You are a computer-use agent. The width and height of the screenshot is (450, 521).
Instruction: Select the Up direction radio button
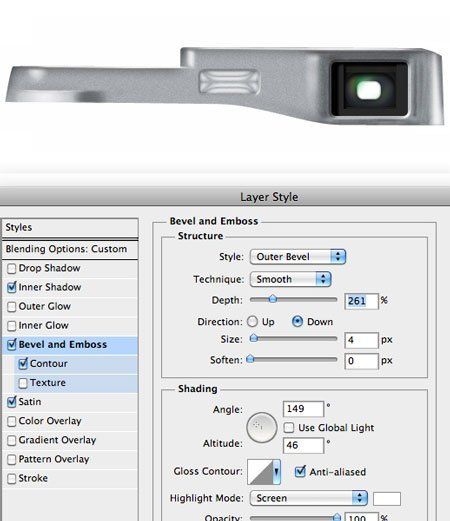[252, 322]
